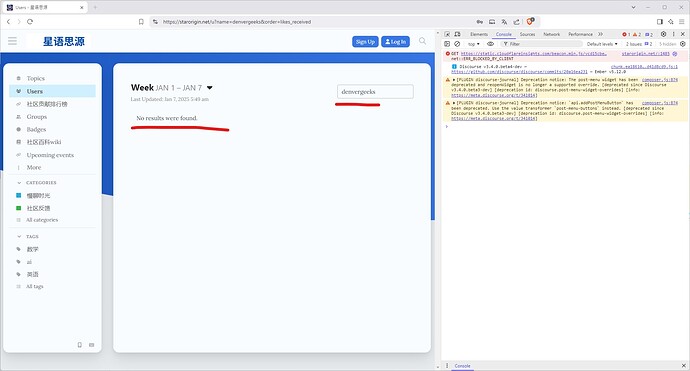Viewport: 690px width, 371px height.
Task: Open the browser main menu icon
Action: (682, 22)
